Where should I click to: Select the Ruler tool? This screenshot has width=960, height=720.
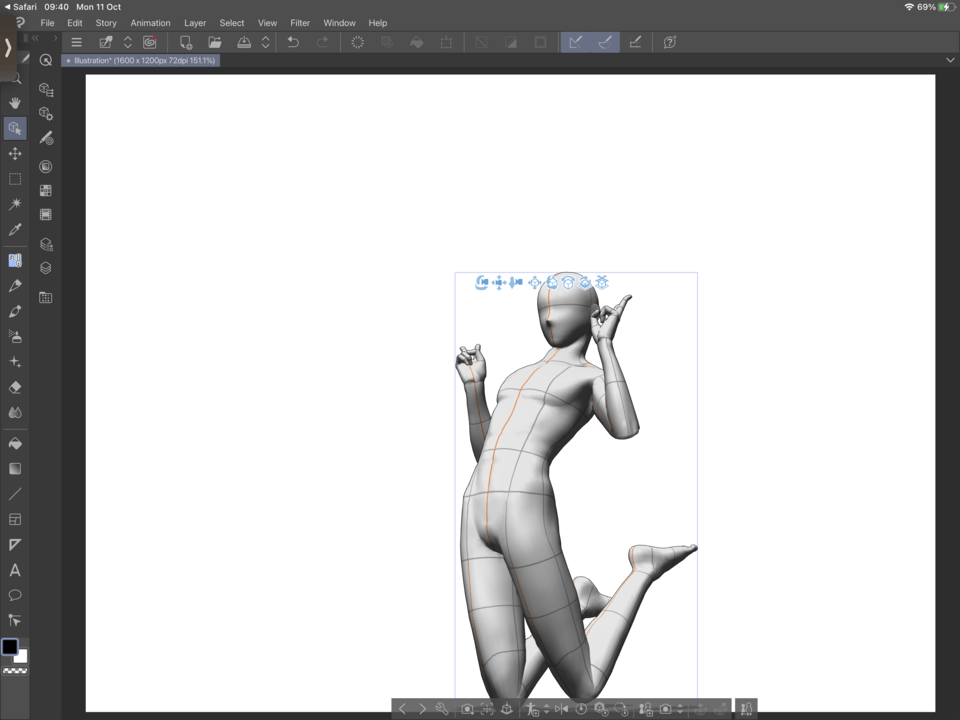[15, 545]
